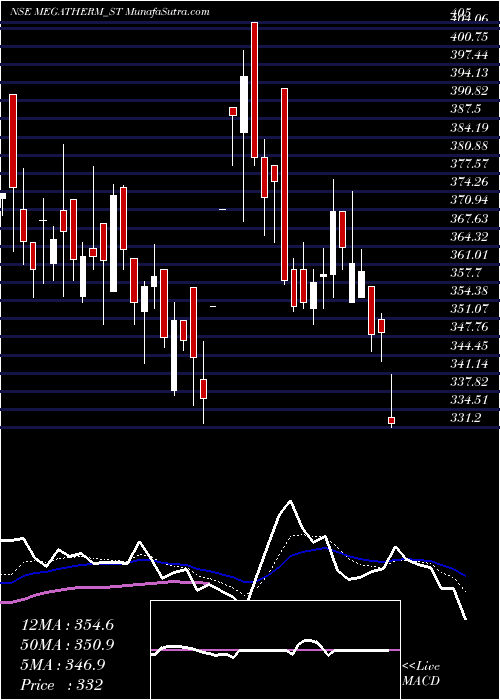Click the NSE MEGATHERM_ST MunafaSutra.com title
The width and height of the screenshot is (500, 700).
109,12
